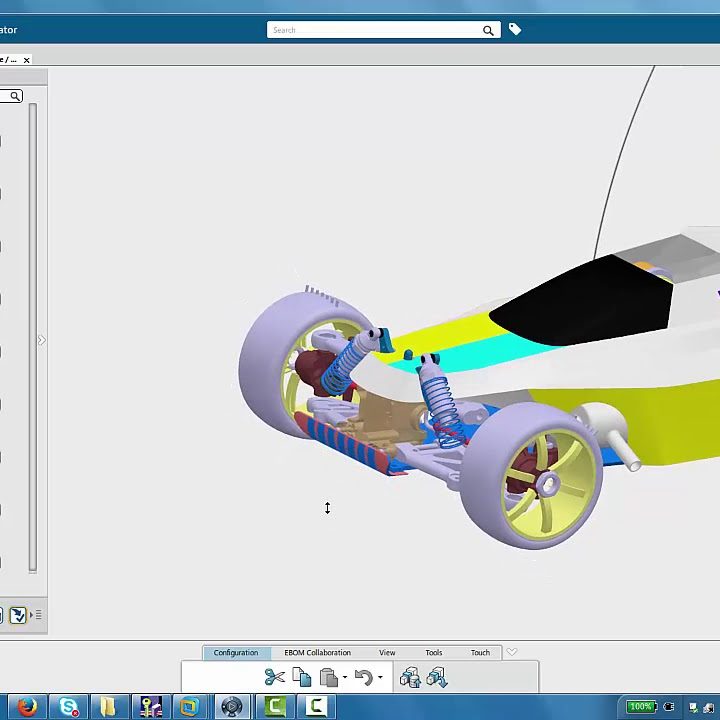Click the Paste clipboard icon

pos(328,678)
